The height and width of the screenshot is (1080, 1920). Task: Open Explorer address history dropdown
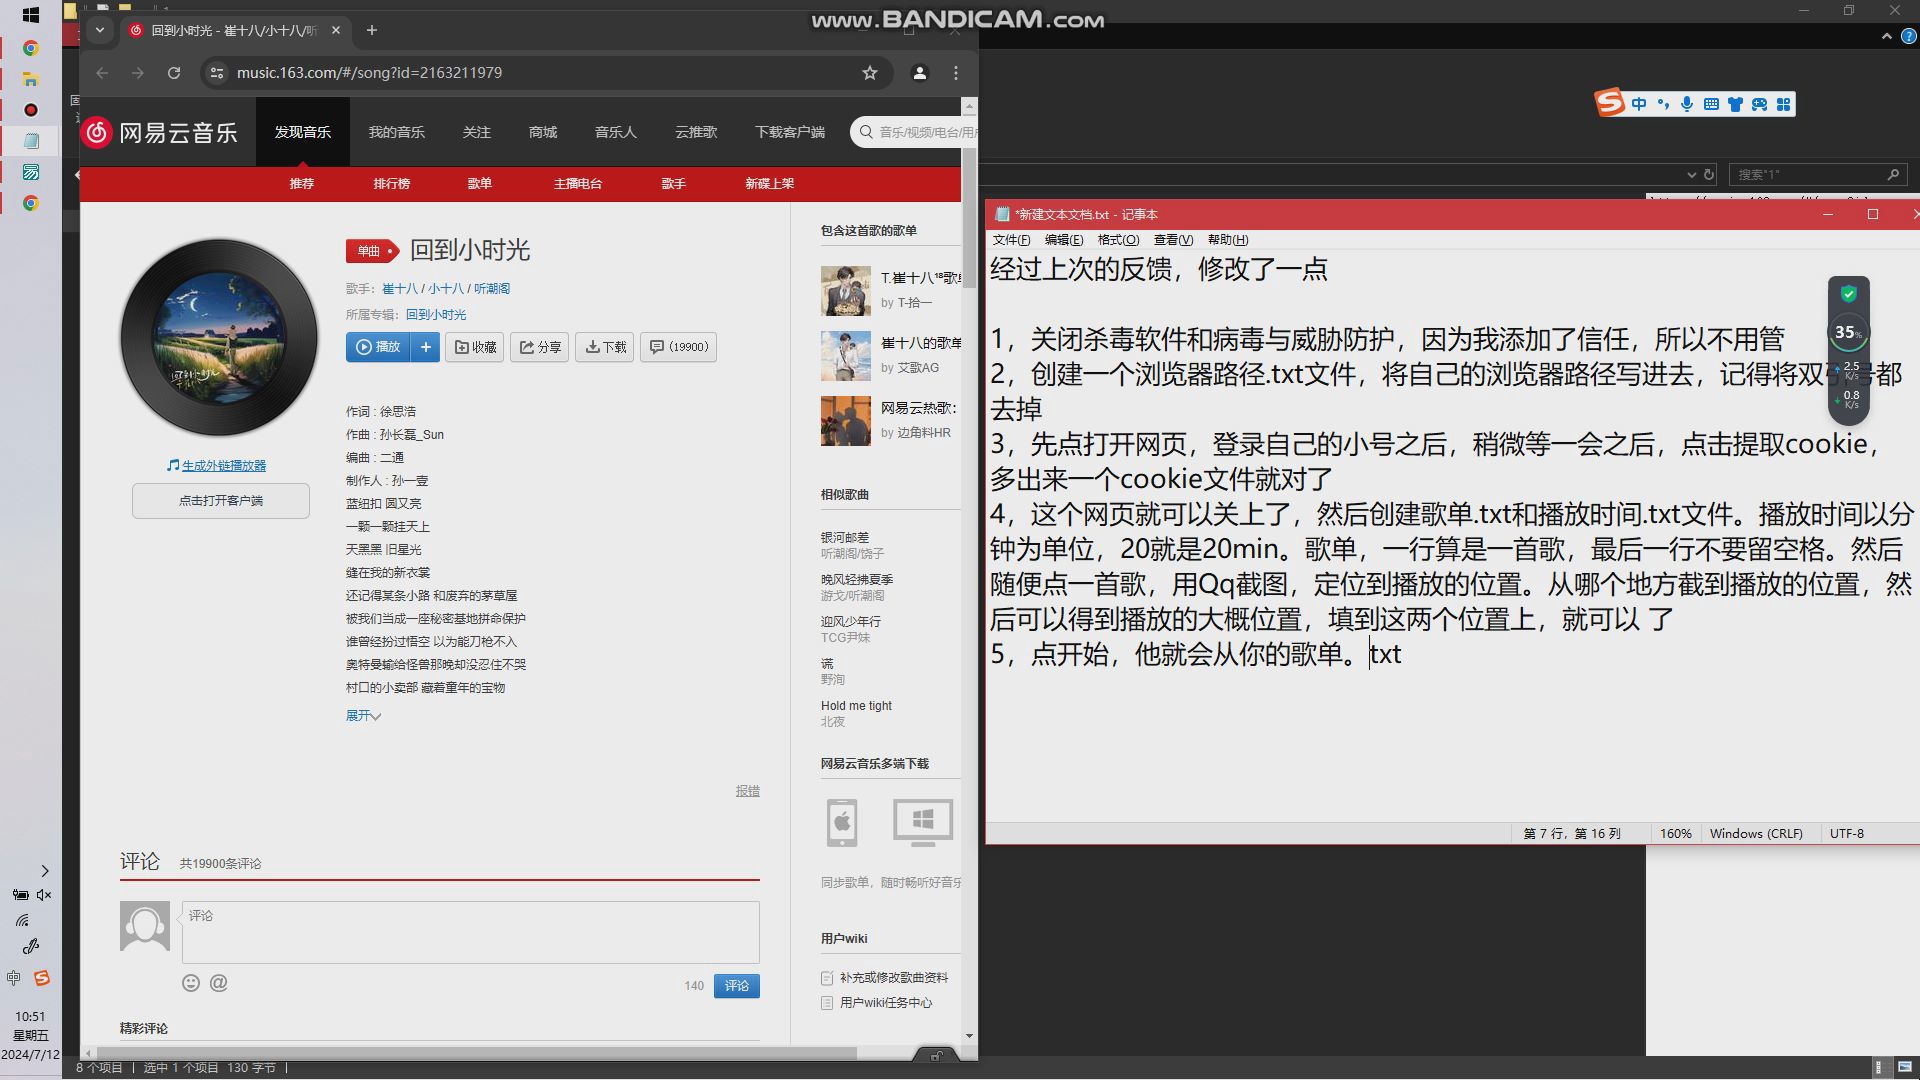click(x=1691, y=174)
